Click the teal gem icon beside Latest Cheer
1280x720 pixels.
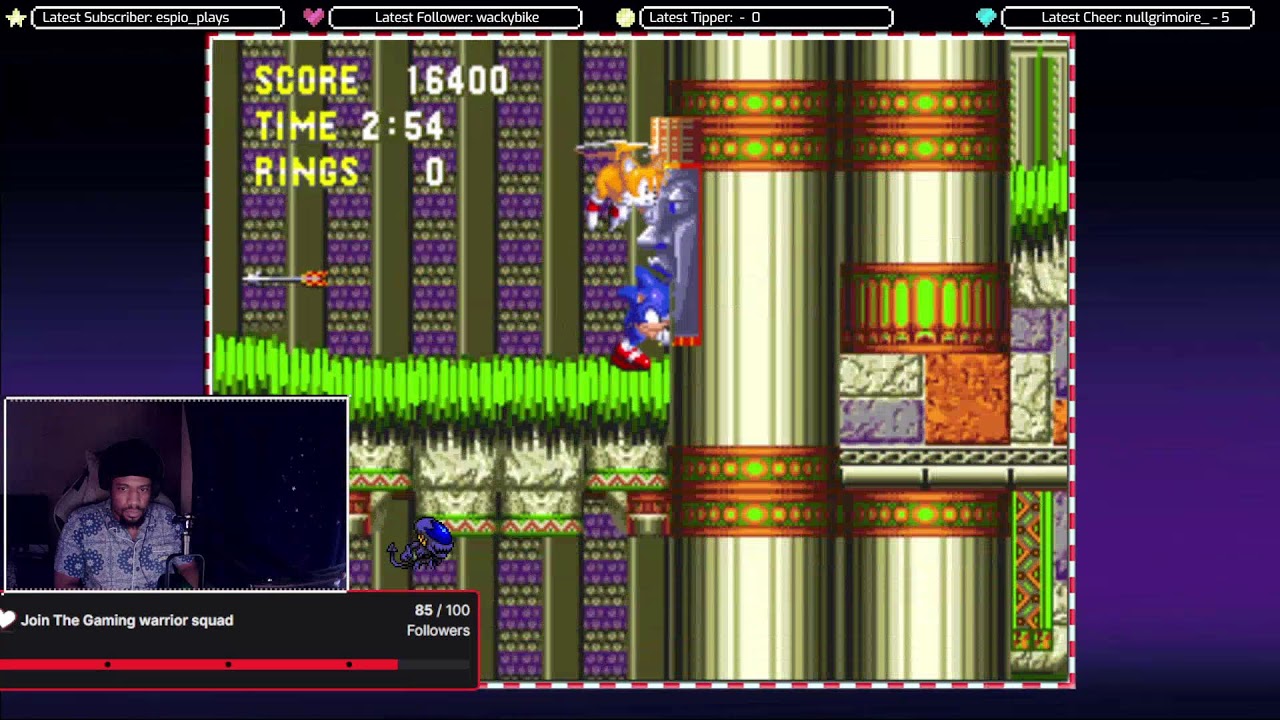[x=986, y=17]
